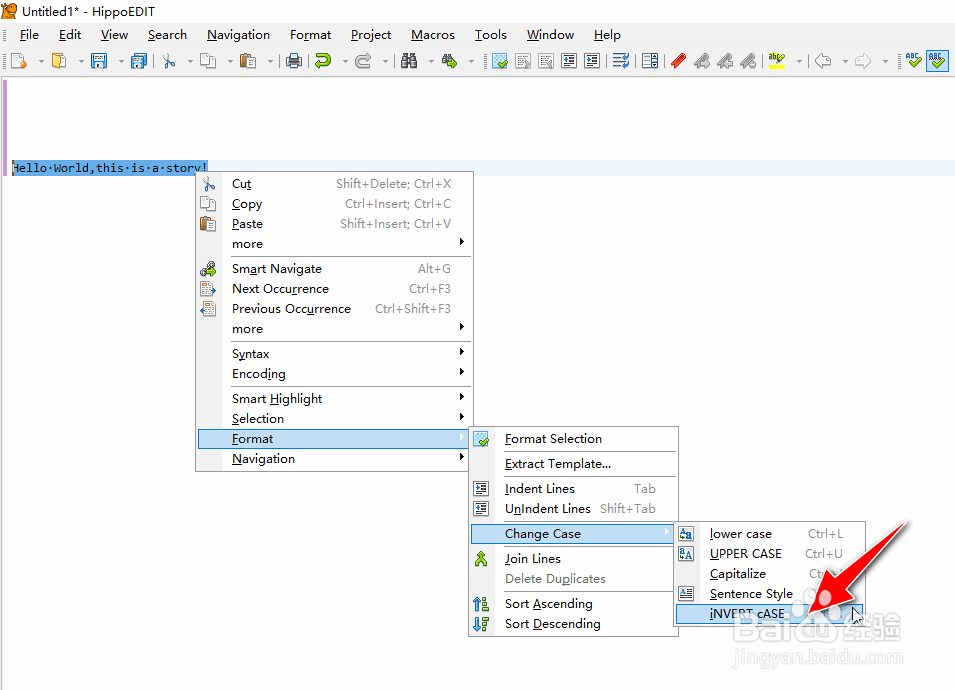
Task: Choose Paste from the context menu
Action: [x=334, y=224]
